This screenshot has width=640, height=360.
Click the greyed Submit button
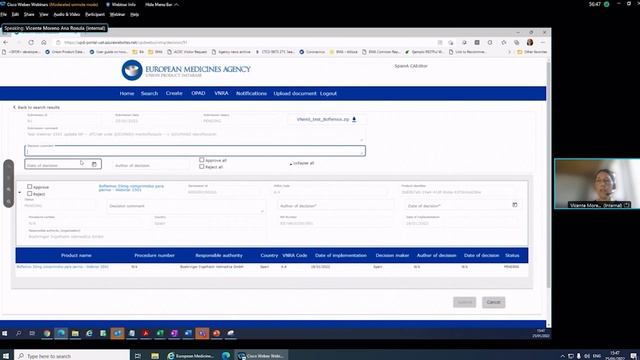(x=464, y=302)
